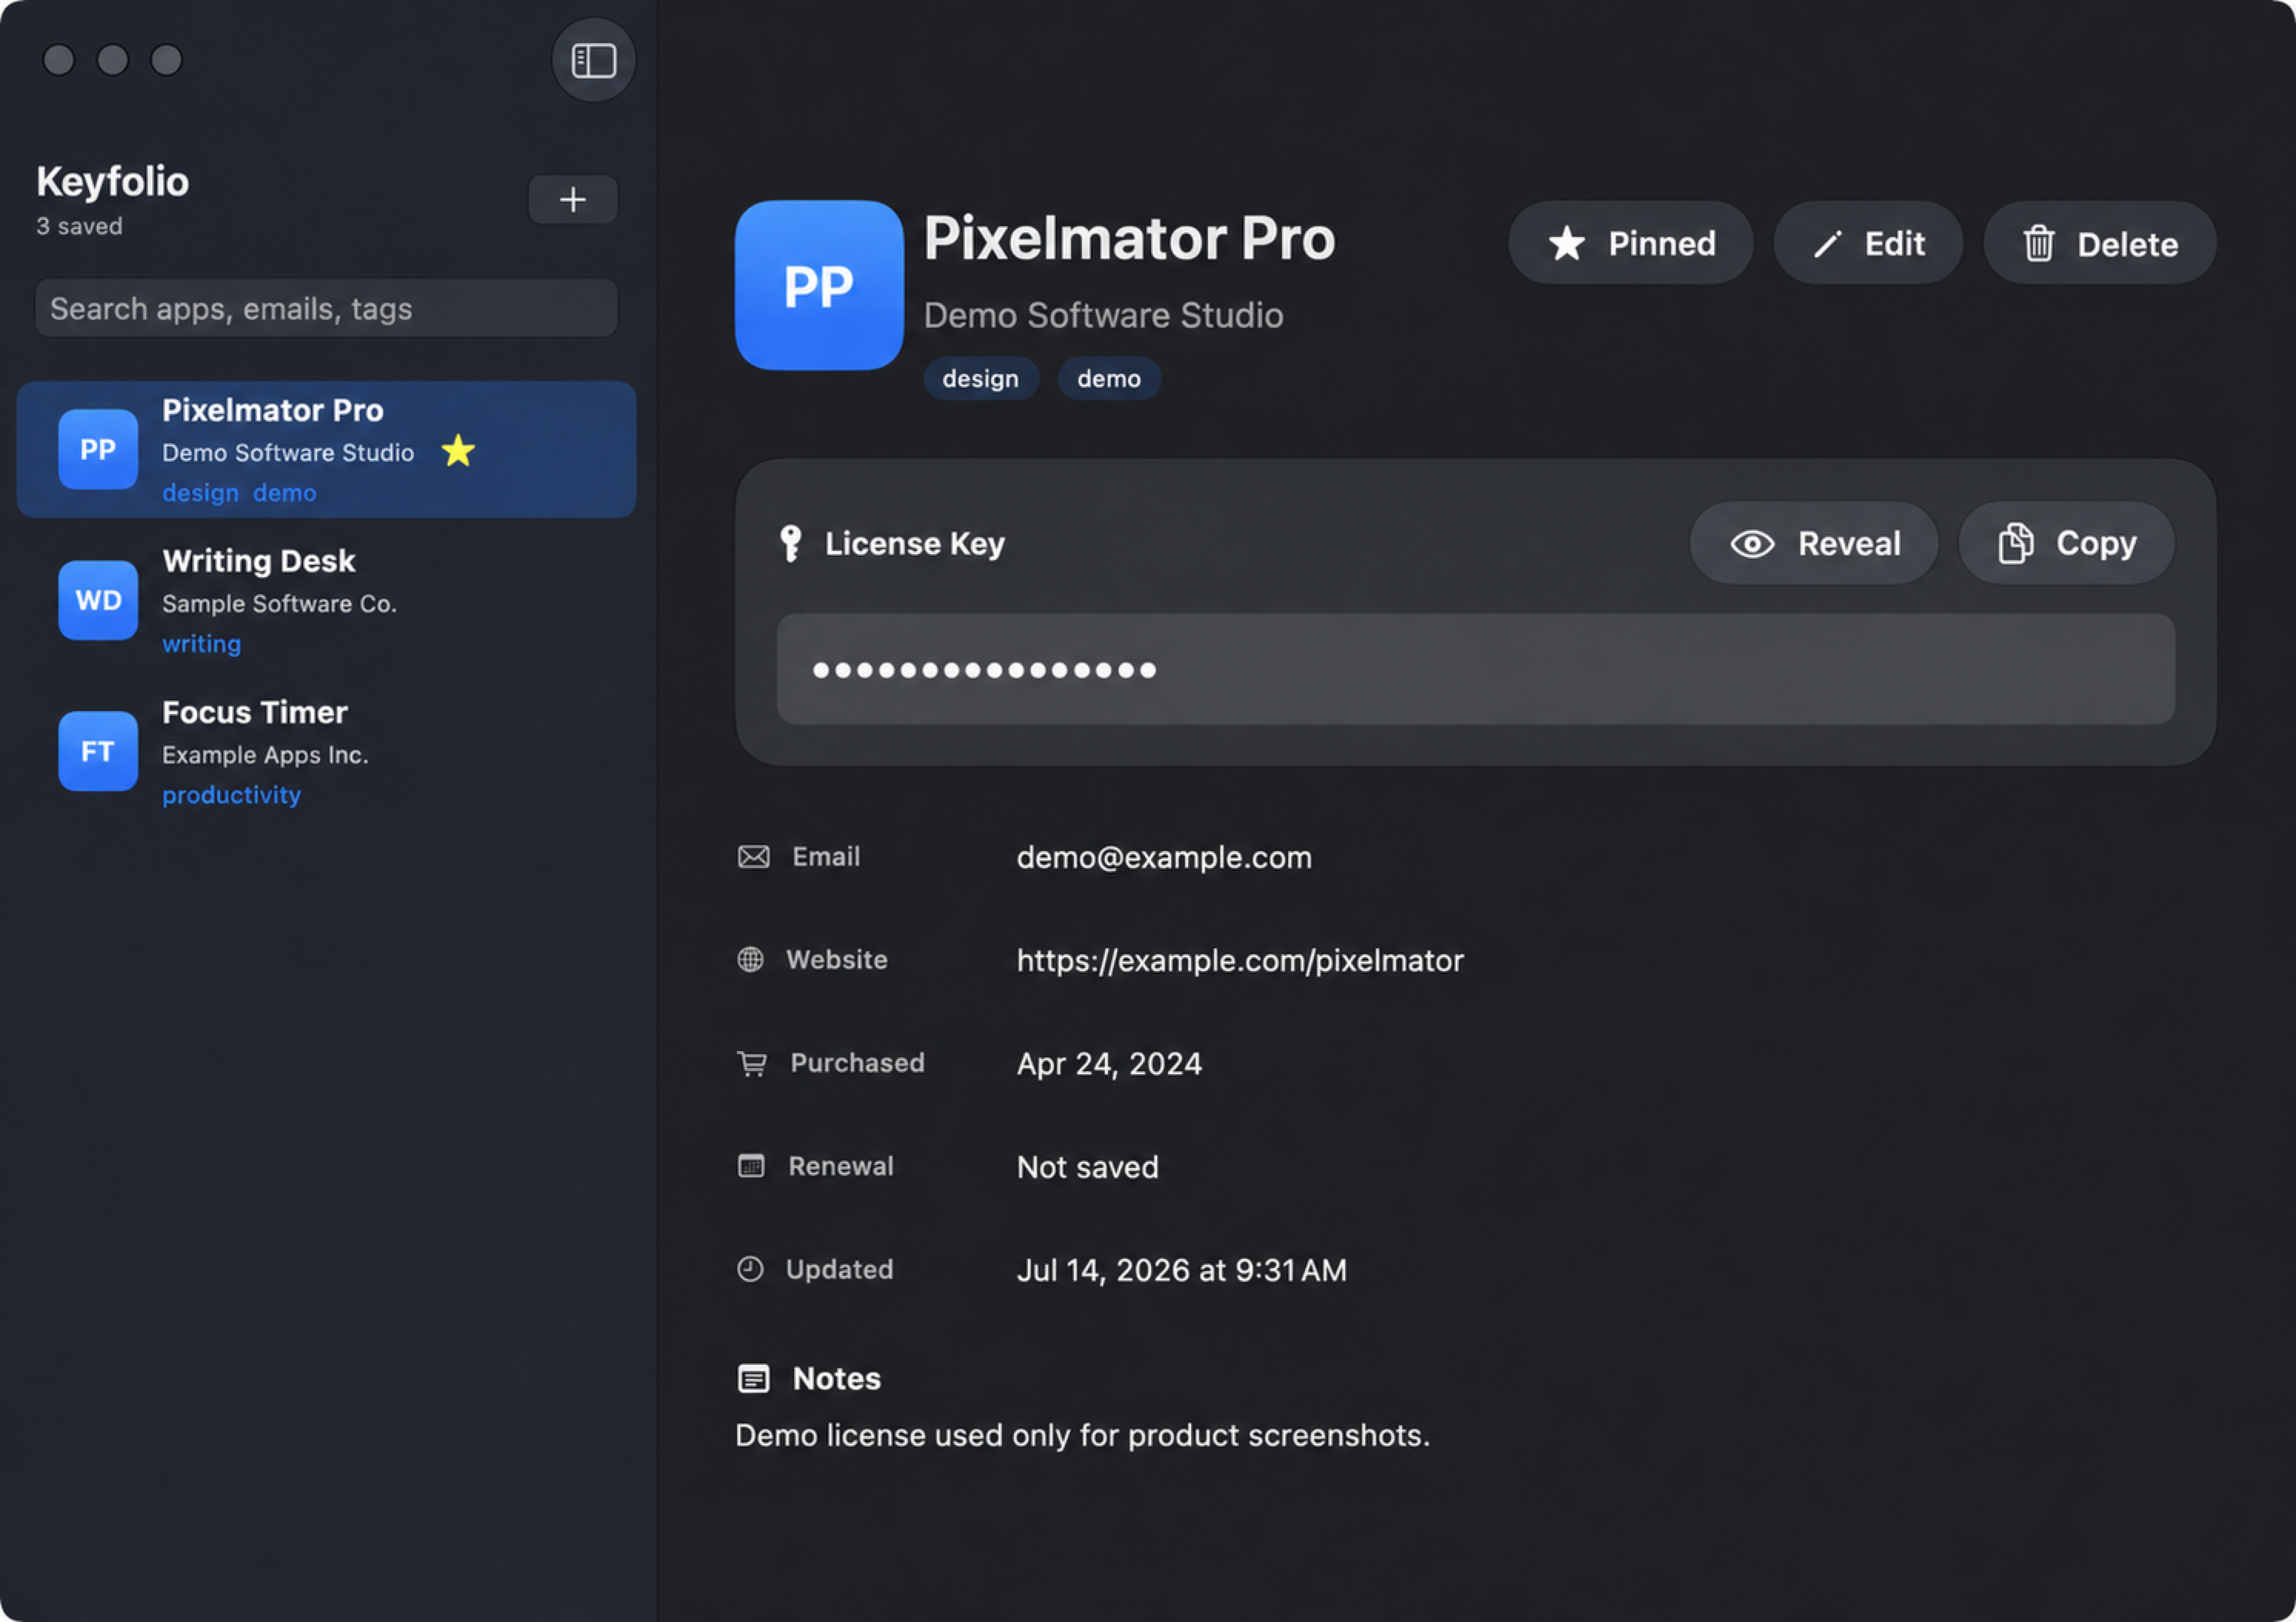The height and width of the screenshot is (1622, 2296).
Task: Click the design tag chip in header
Action: 980,378
